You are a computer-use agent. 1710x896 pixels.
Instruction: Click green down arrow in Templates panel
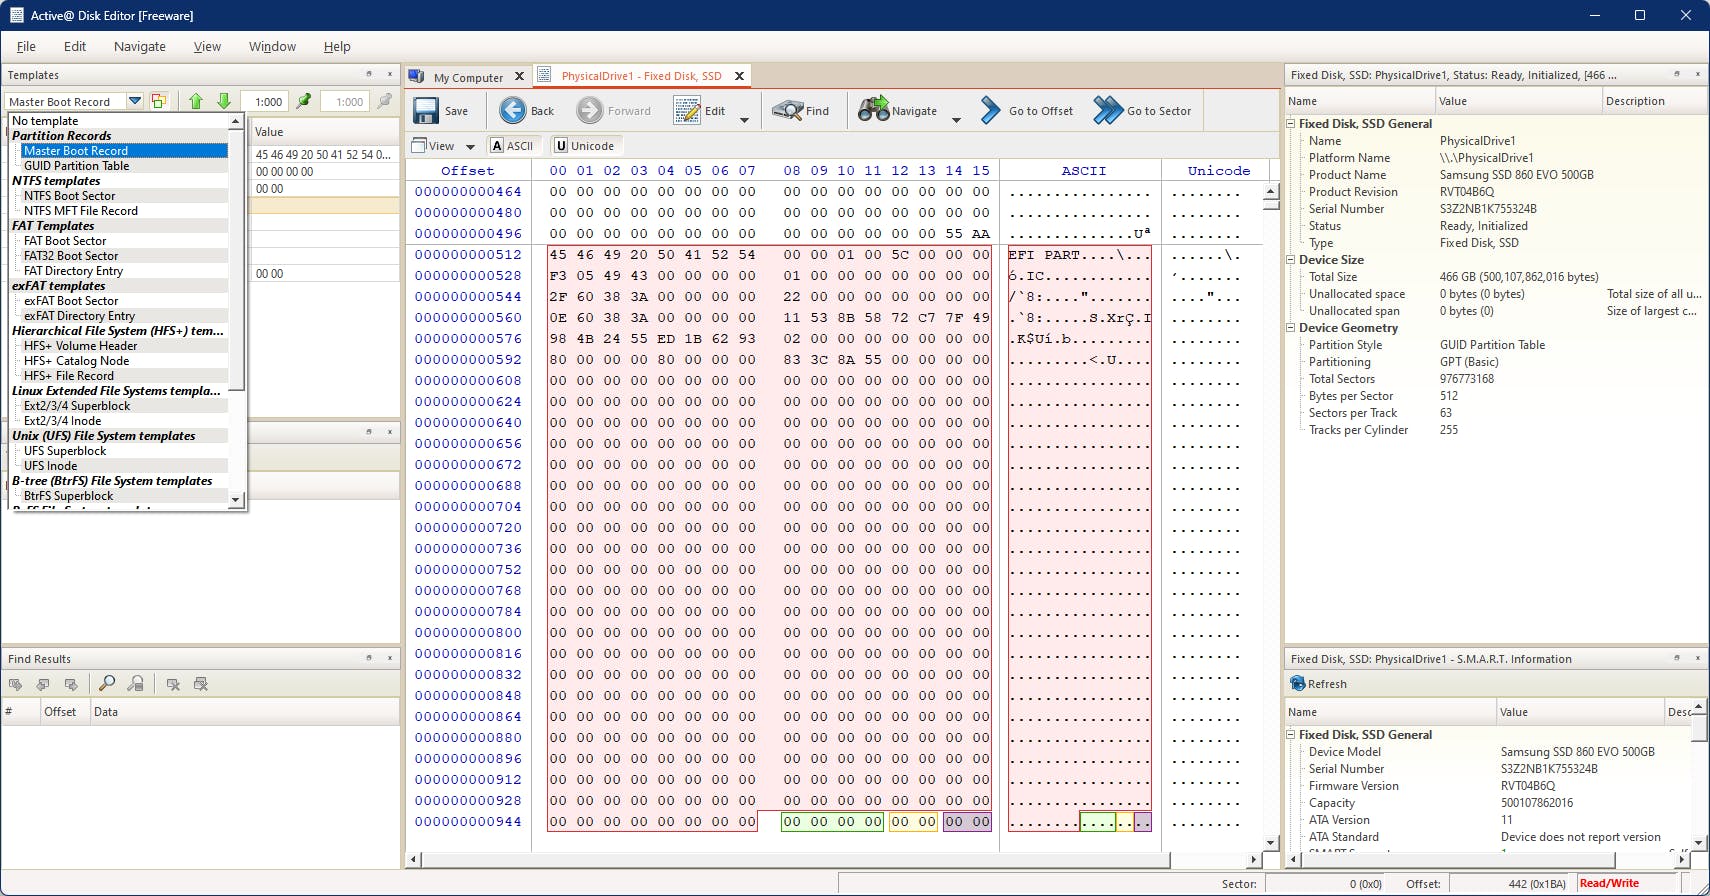(x=224, y=101)
